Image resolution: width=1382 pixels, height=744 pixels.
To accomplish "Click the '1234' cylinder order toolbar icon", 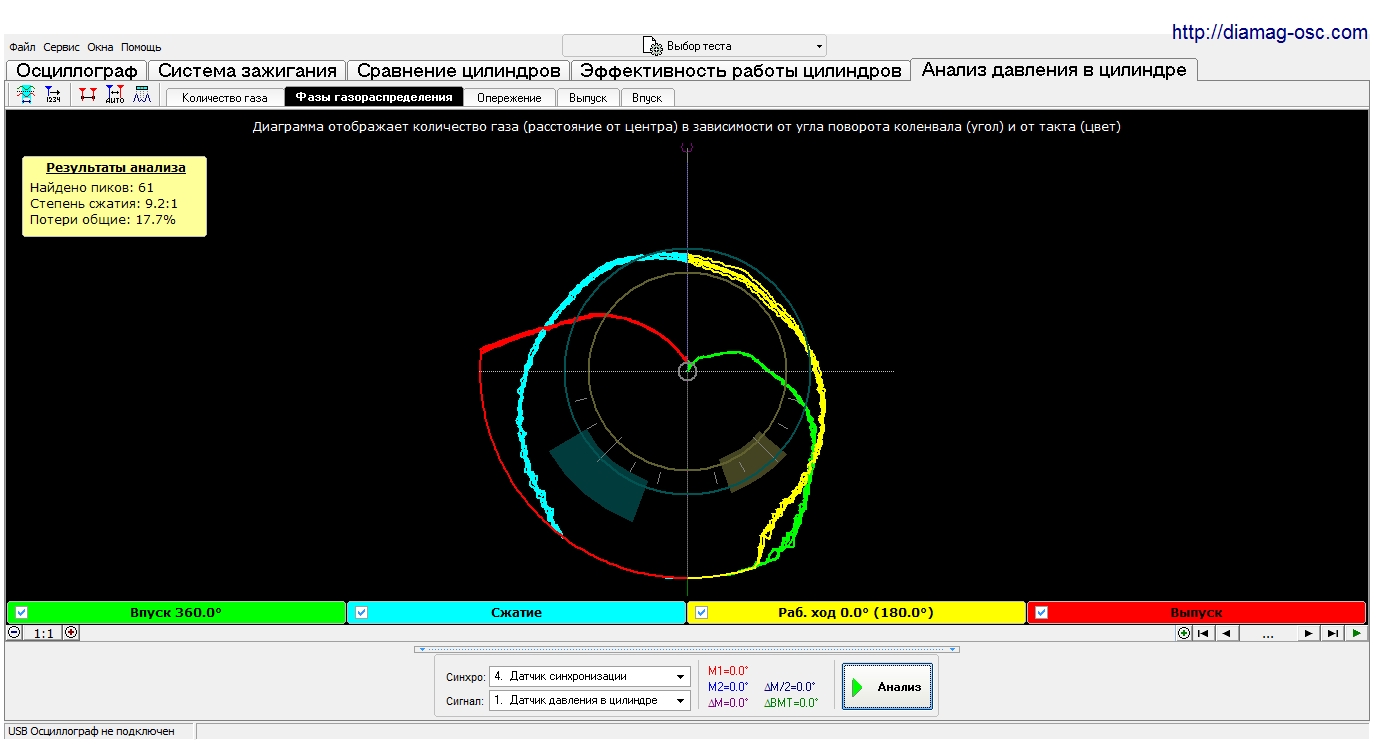I will 53,95.
